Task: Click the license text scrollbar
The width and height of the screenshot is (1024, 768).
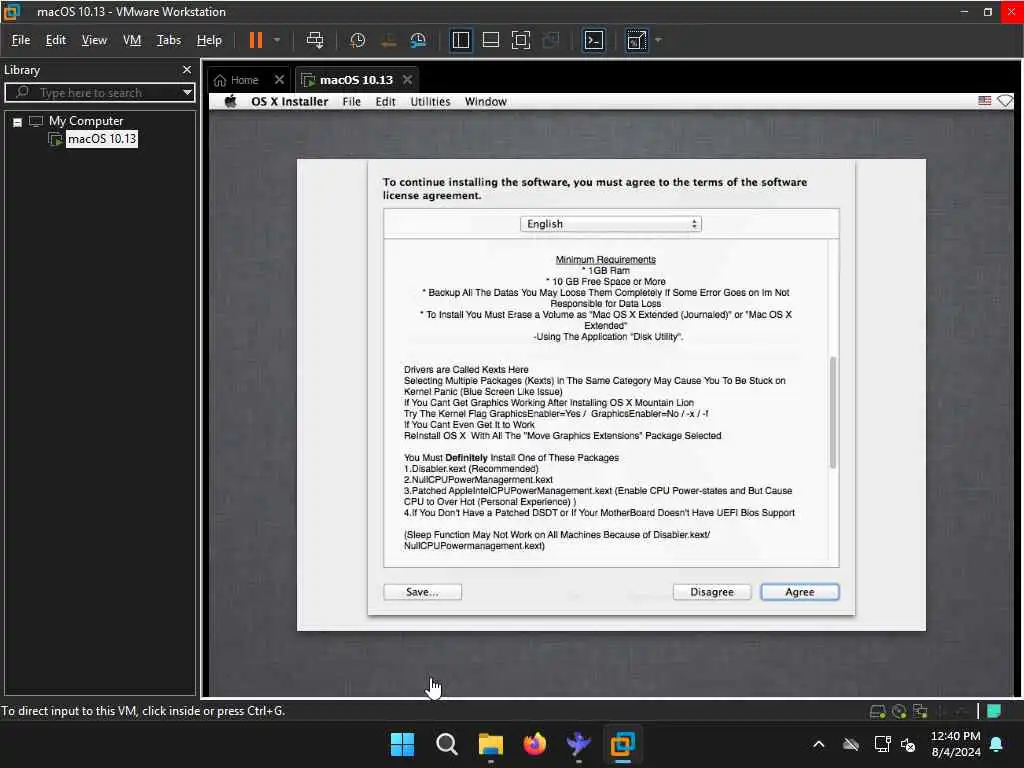Action: click(x=833, y=412)
